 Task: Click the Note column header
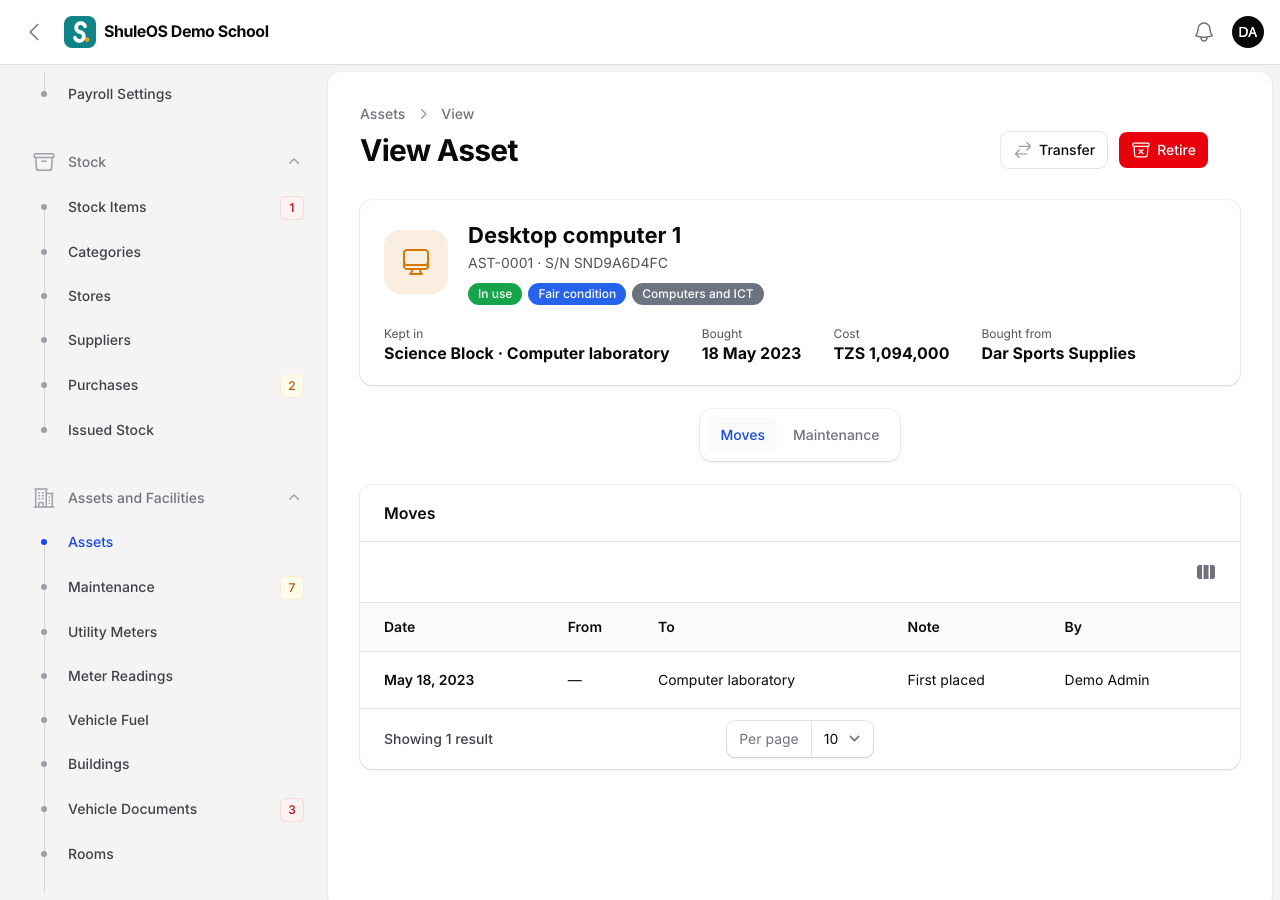pos(923,627)
